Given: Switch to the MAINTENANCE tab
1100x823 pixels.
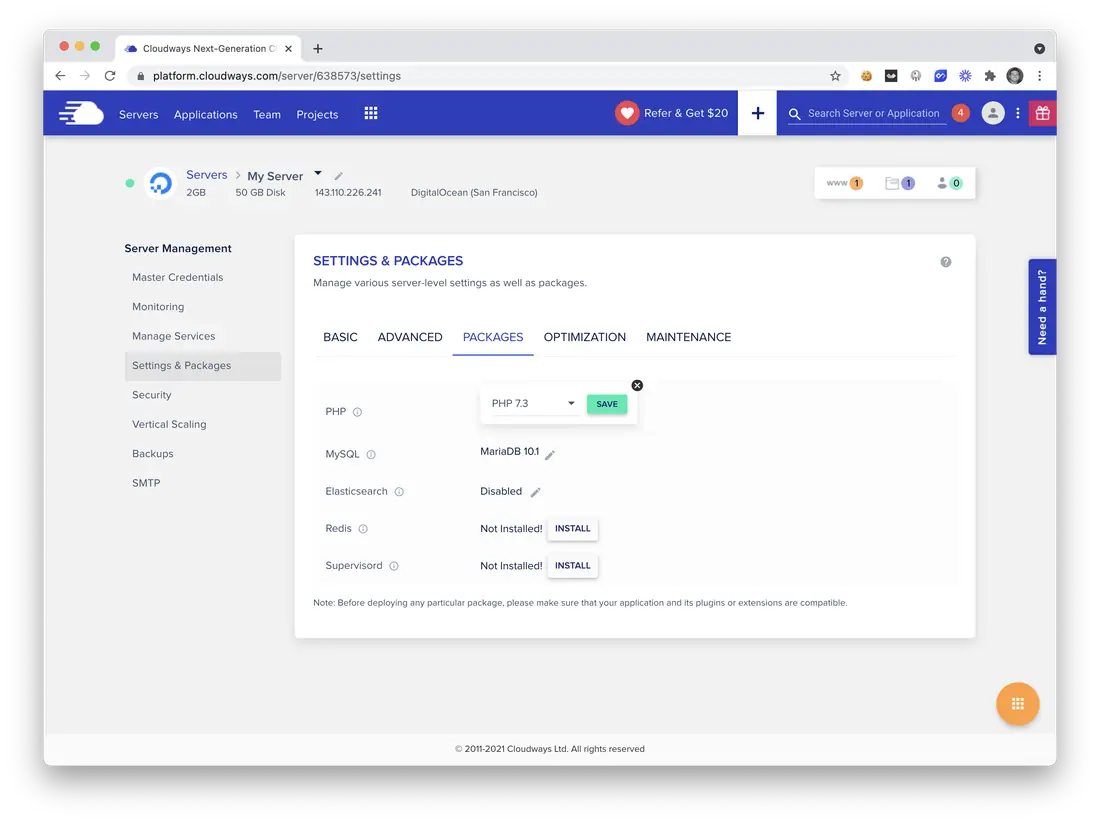Looking at the screenshot, I should coord(688,337).
